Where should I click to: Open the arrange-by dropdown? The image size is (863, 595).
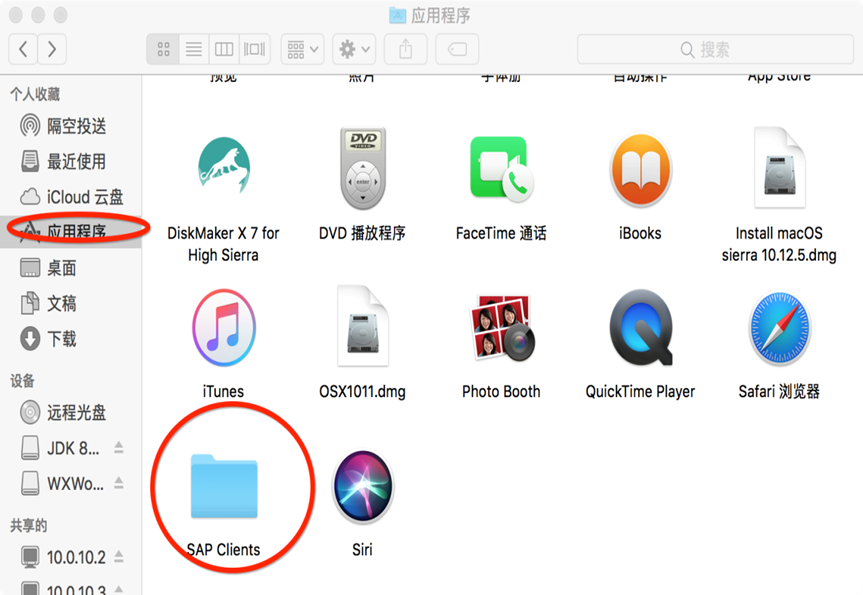click(302, 50)
